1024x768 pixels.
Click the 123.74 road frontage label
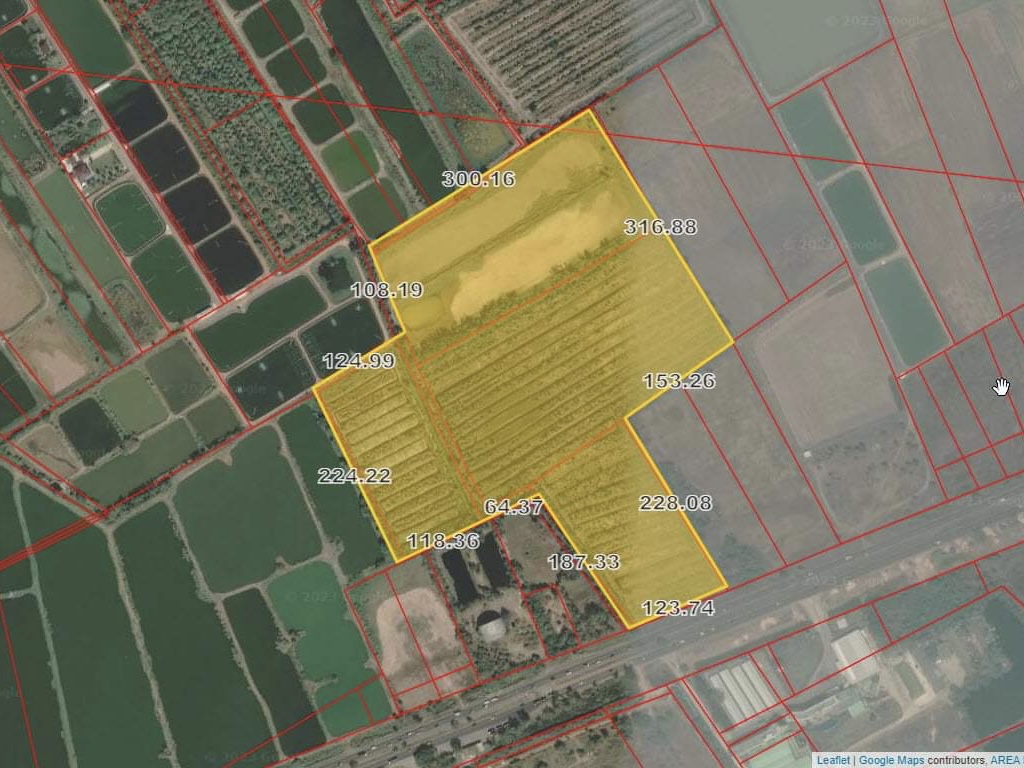(677, 608)
